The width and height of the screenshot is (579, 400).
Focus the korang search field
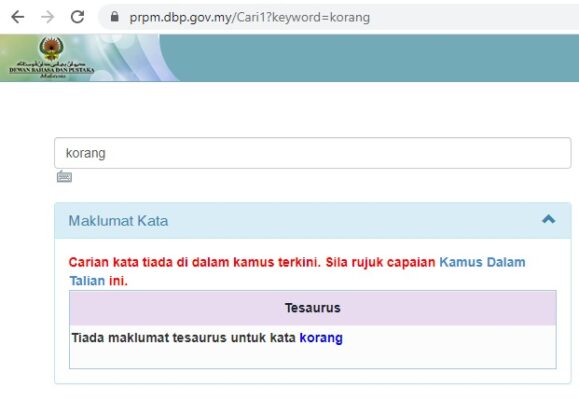312,153
